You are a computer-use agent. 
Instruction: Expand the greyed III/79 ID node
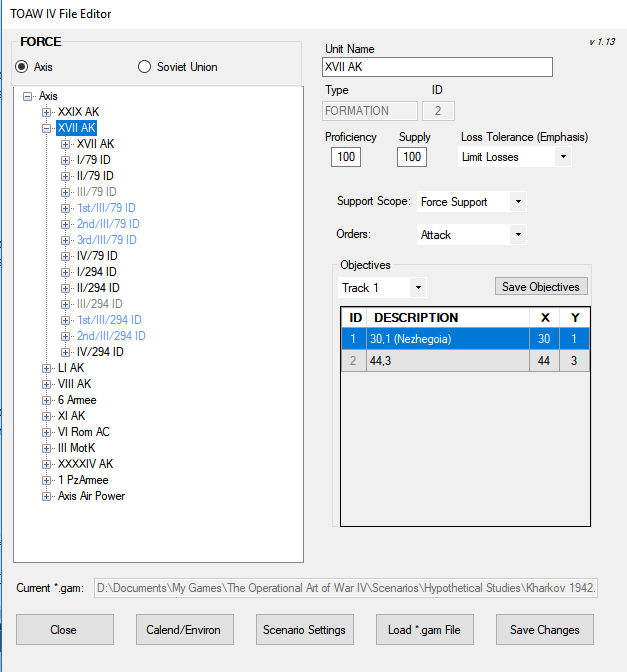pos(65,192)
